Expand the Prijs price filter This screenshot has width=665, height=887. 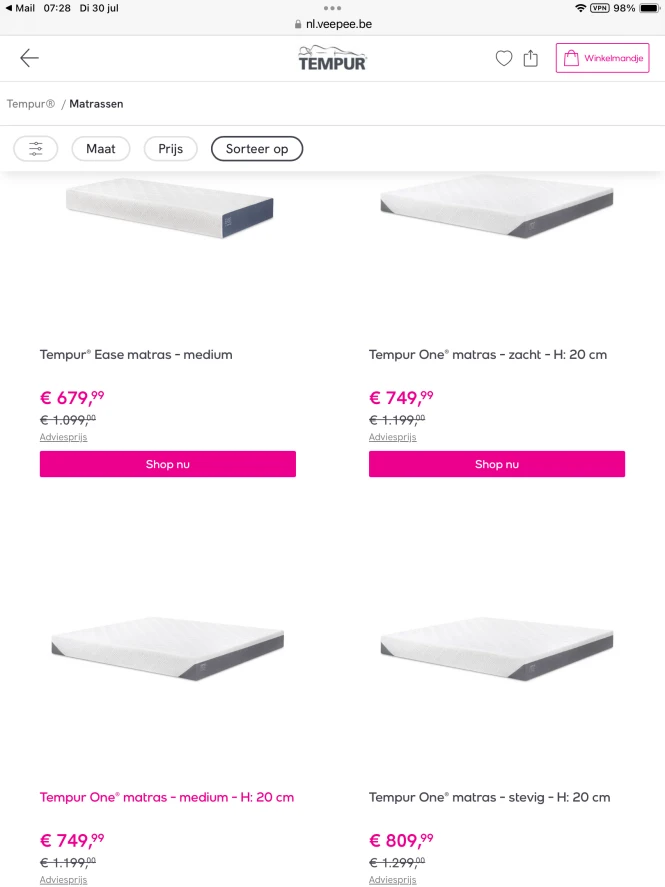tap(171, 149)
